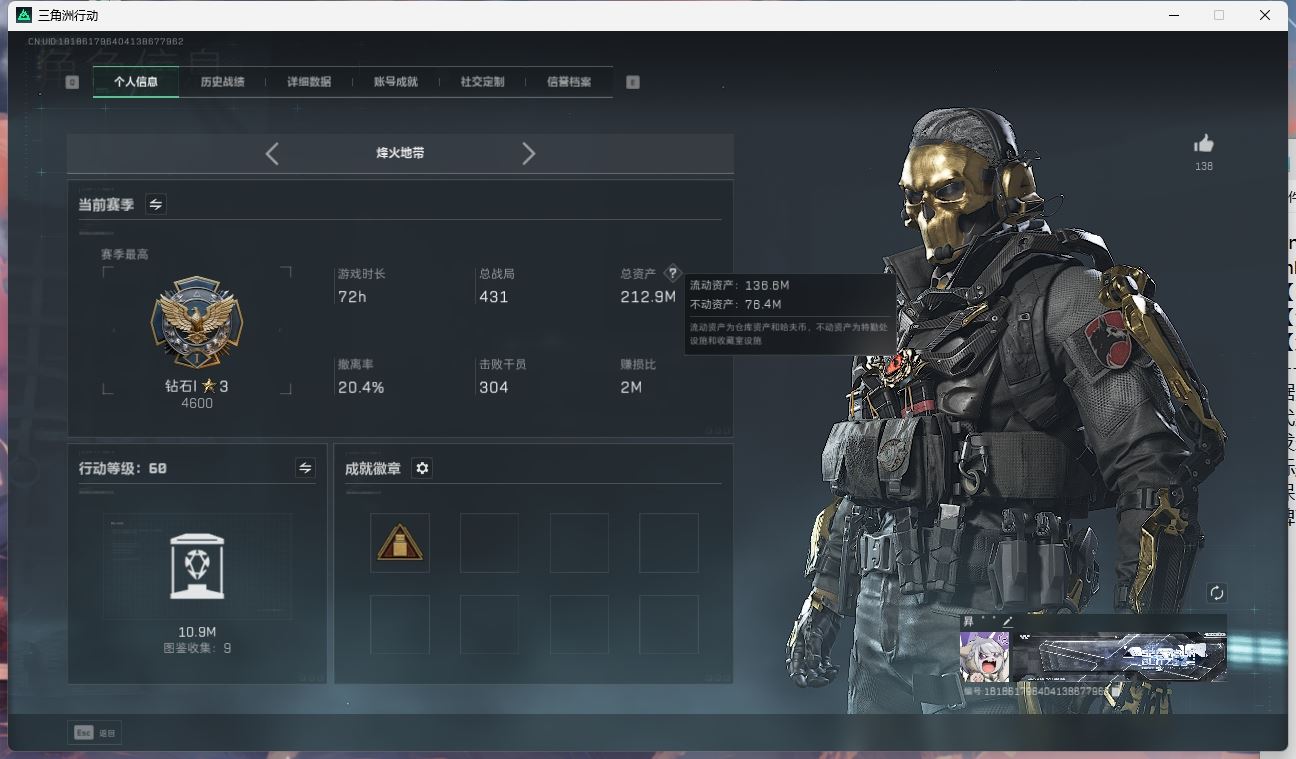
Task: Toggle the operation level (行动等级) swap button
Action: tap(305, 468)
